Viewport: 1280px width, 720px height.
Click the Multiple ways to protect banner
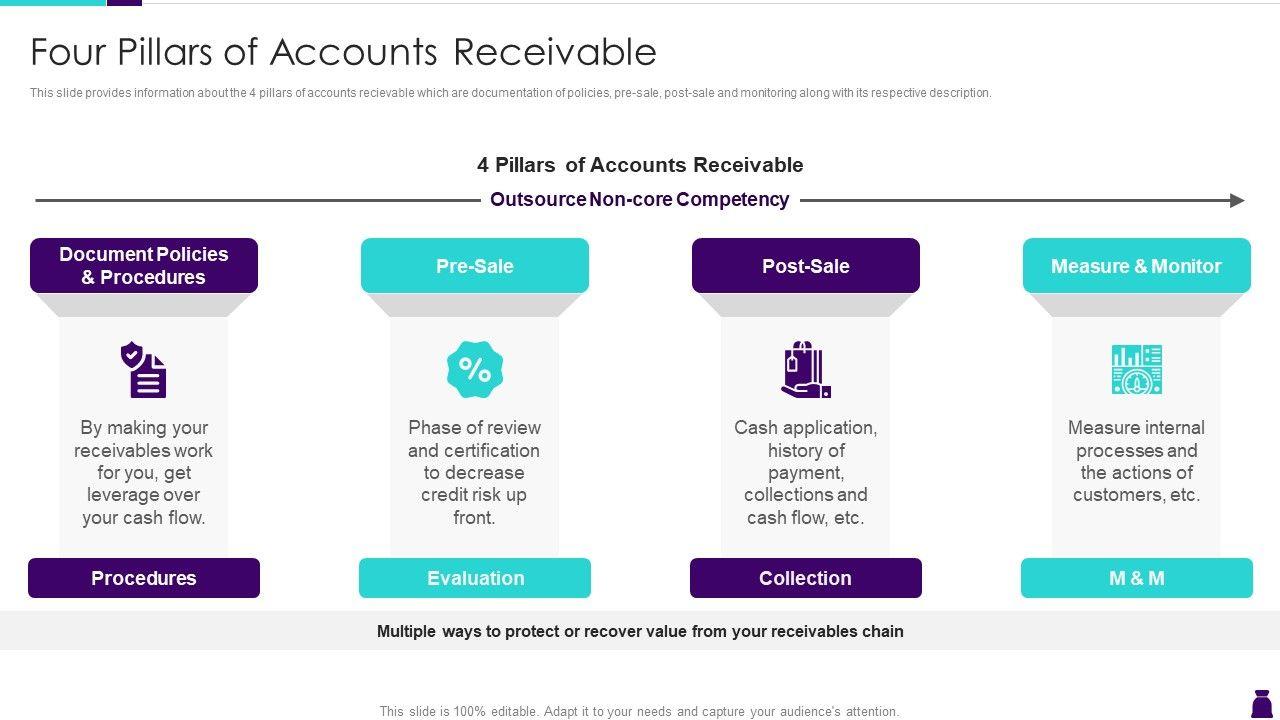pos(640,631)
